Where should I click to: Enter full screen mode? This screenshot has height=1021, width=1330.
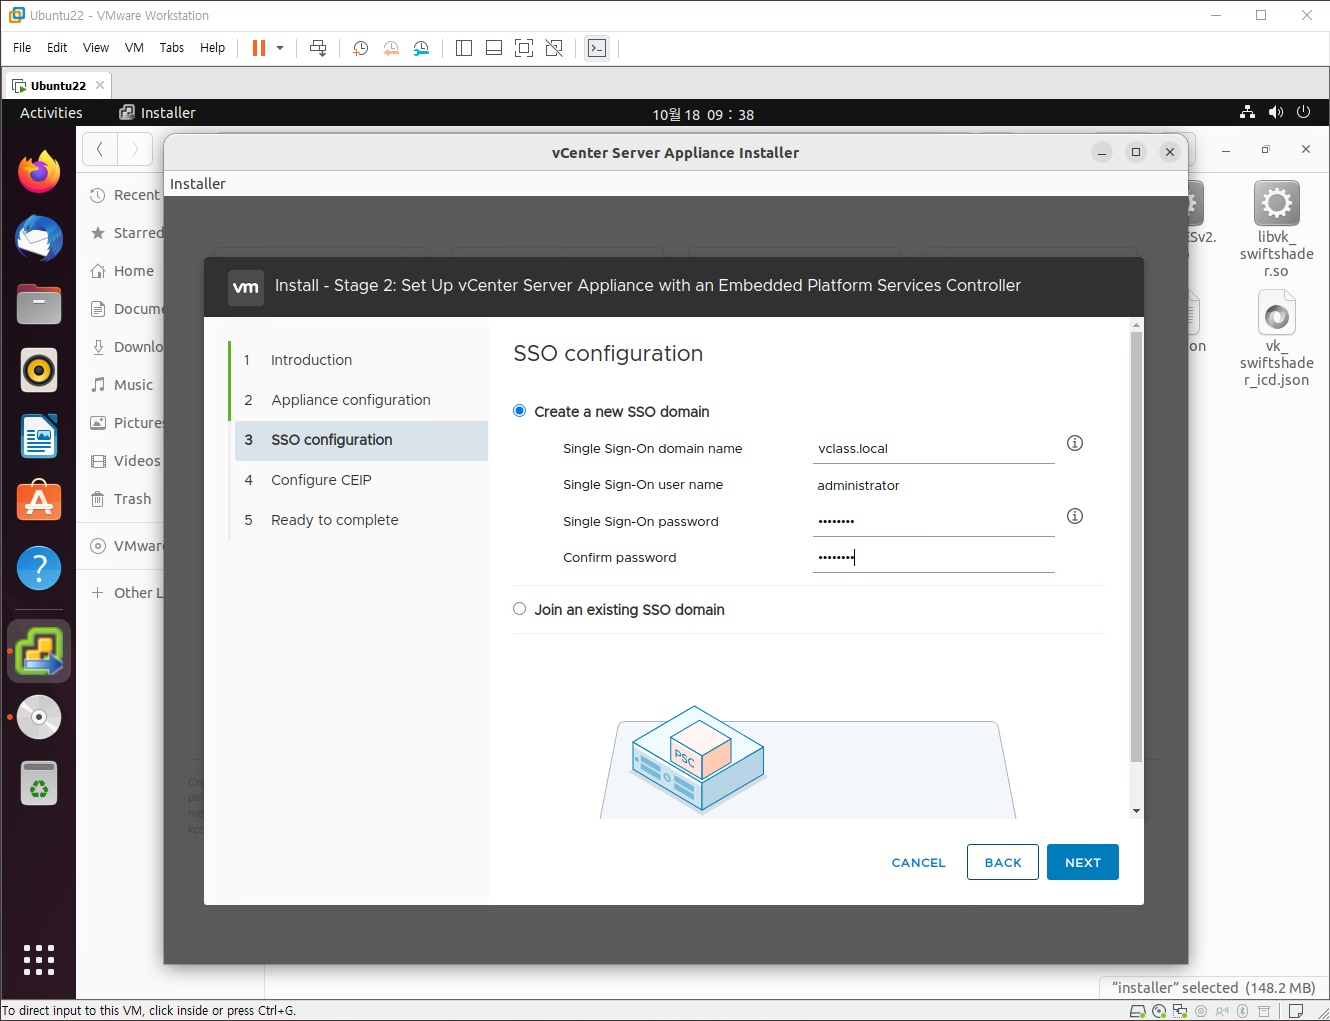click(524, 48)
